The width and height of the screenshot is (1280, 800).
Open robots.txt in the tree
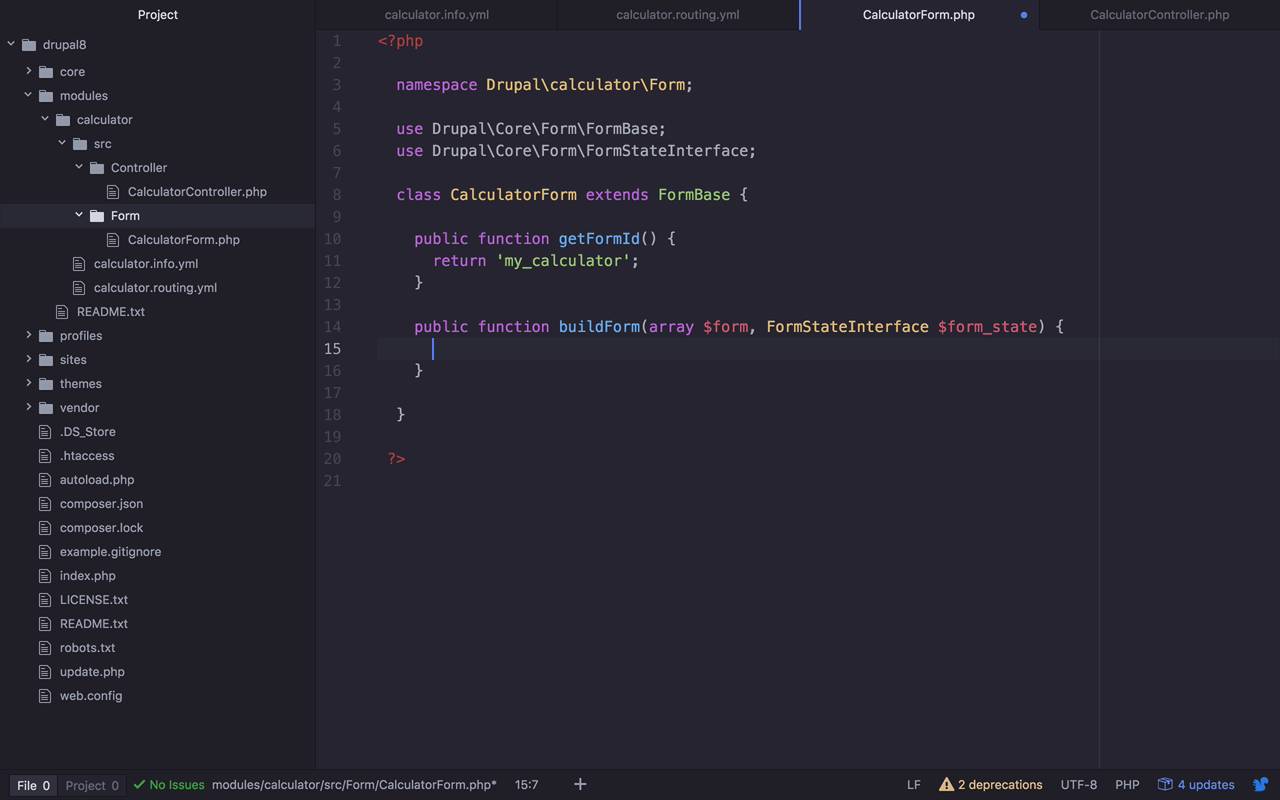[x=87, y=647]
